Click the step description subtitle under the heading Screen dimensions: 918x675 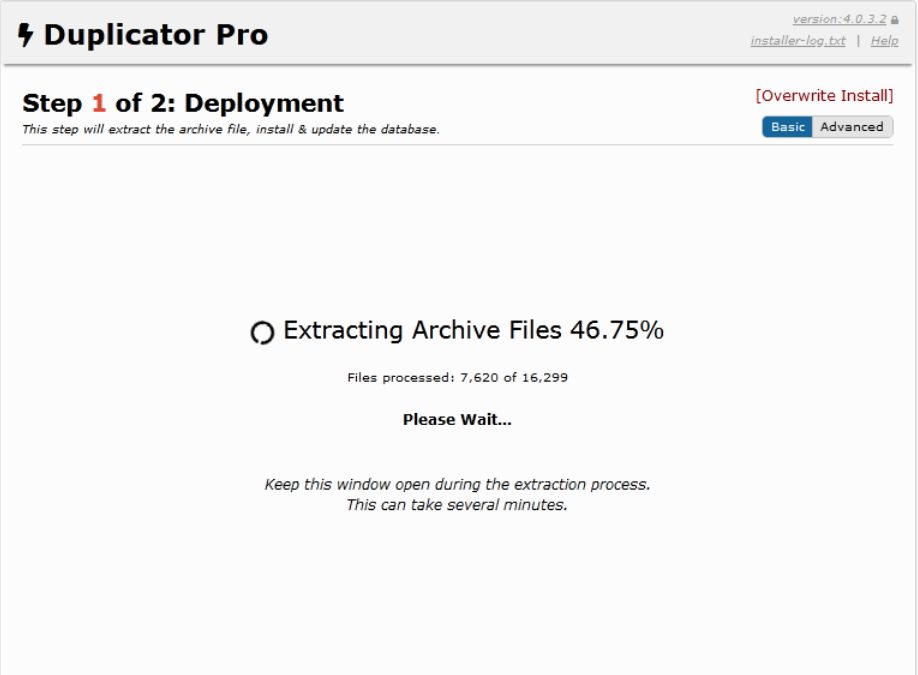(x=231, y=129)
